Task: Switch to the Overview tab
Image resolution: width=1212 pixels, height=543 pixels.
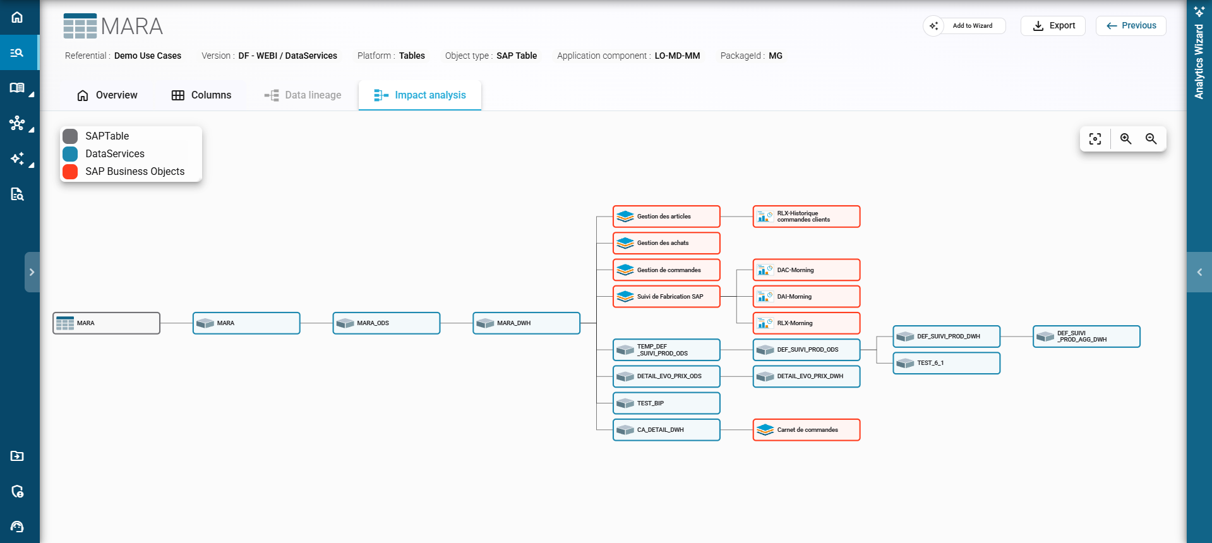Action: [x=107, y=95]
